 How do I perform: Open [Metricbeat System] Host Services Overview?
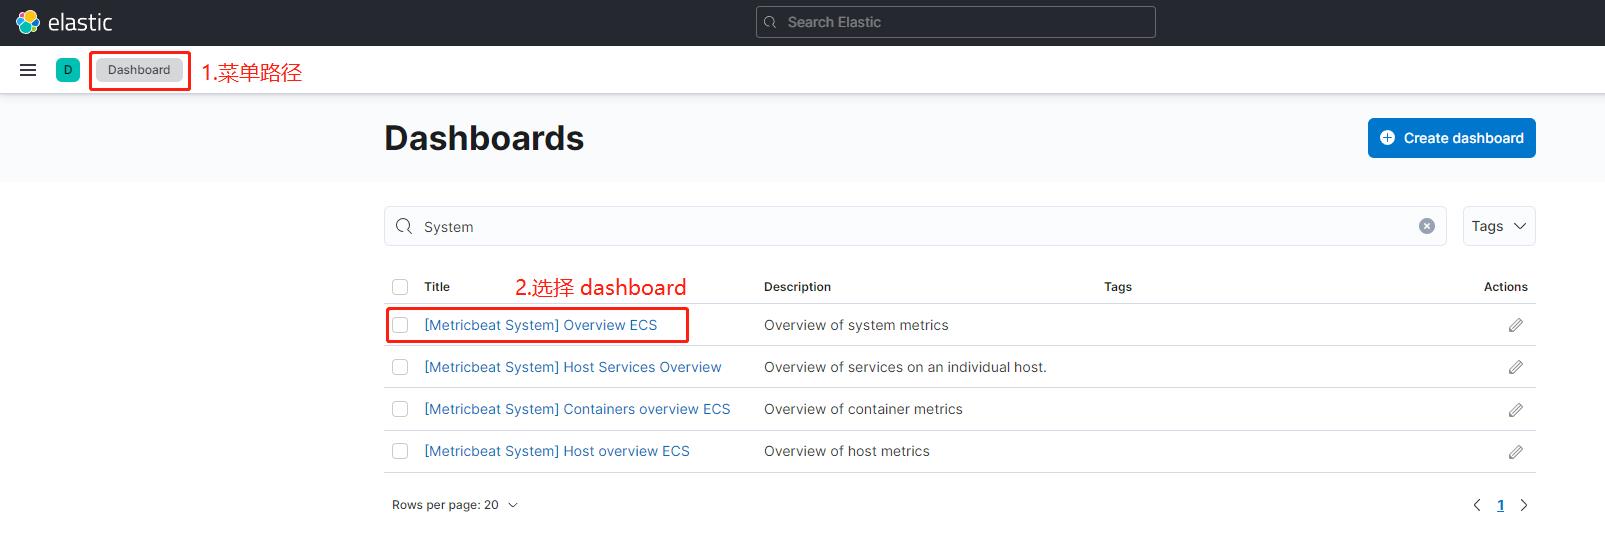pos(573,367)
